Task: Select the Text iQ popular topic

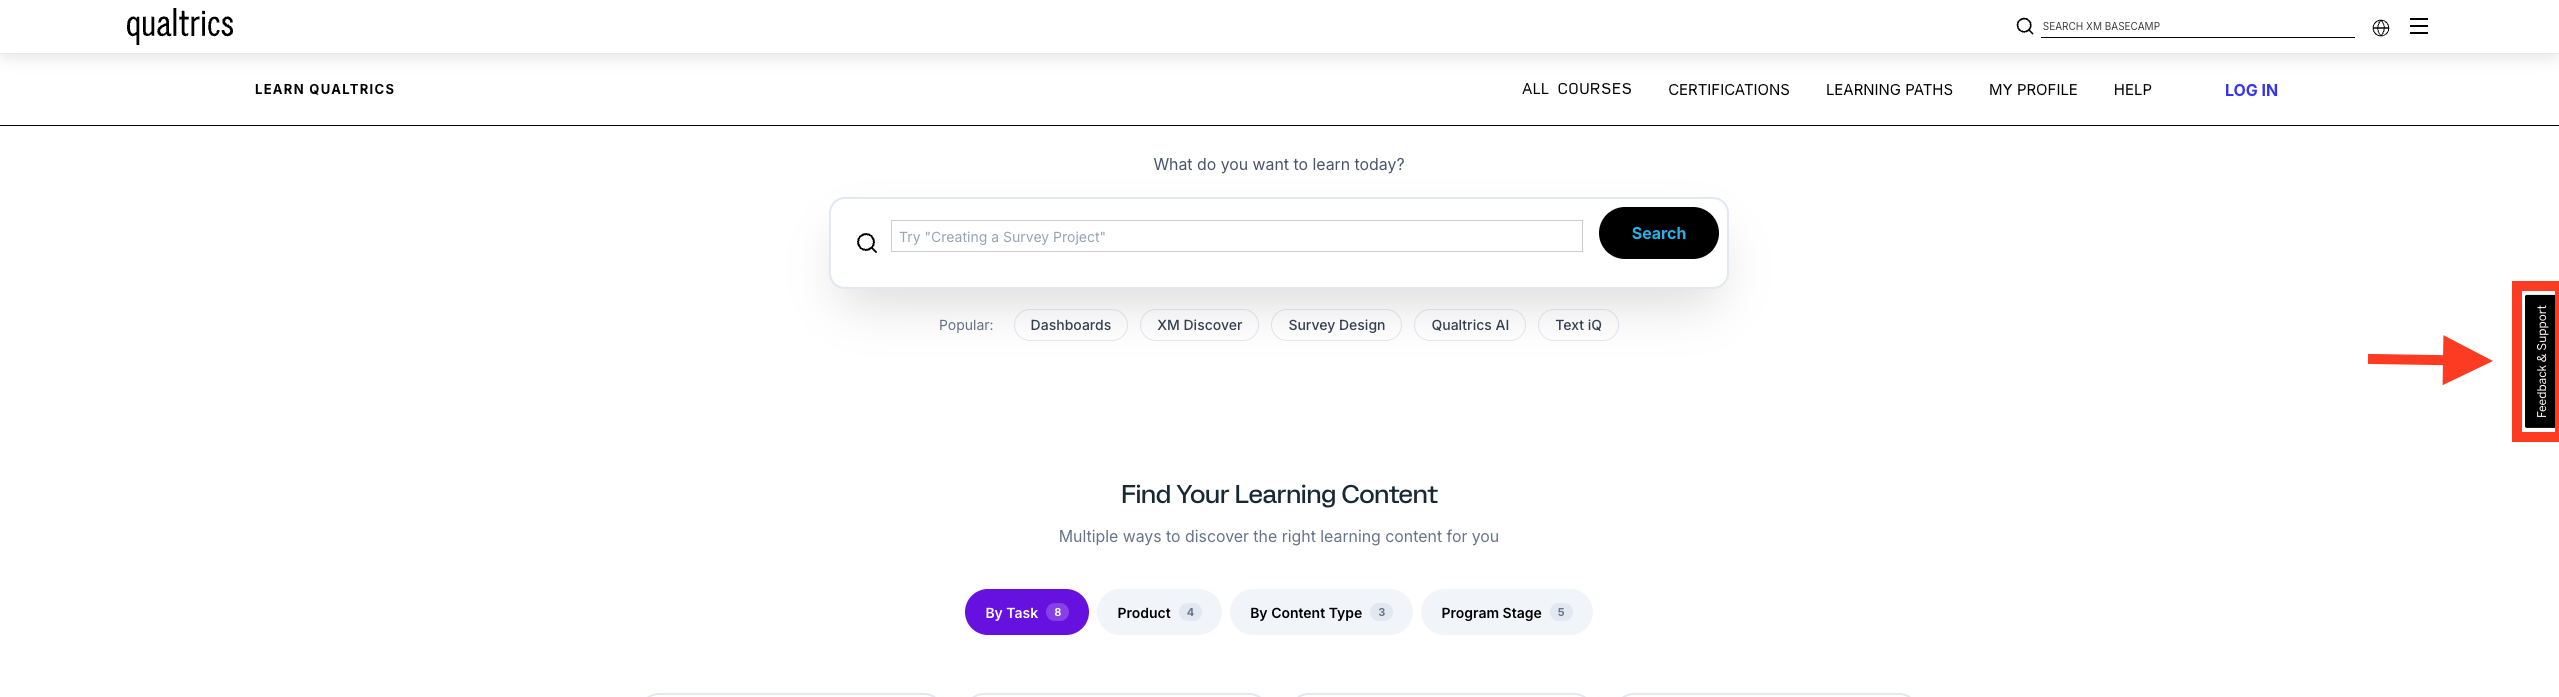Action: pos(1578,324)
